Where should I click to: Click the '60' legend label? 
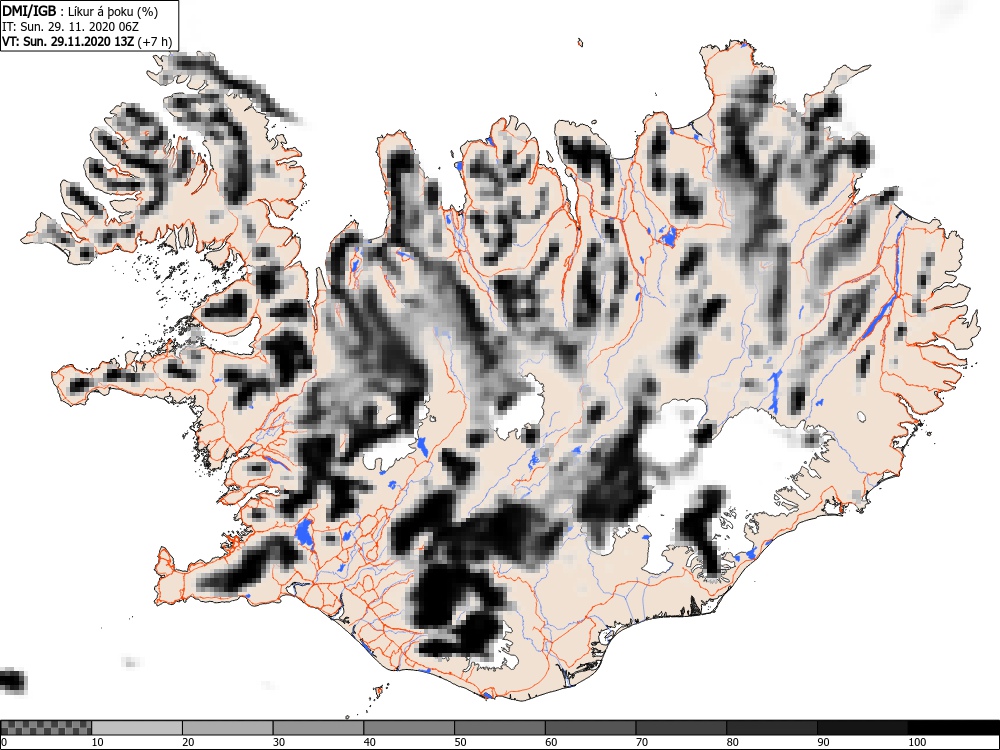pos(550,742)
